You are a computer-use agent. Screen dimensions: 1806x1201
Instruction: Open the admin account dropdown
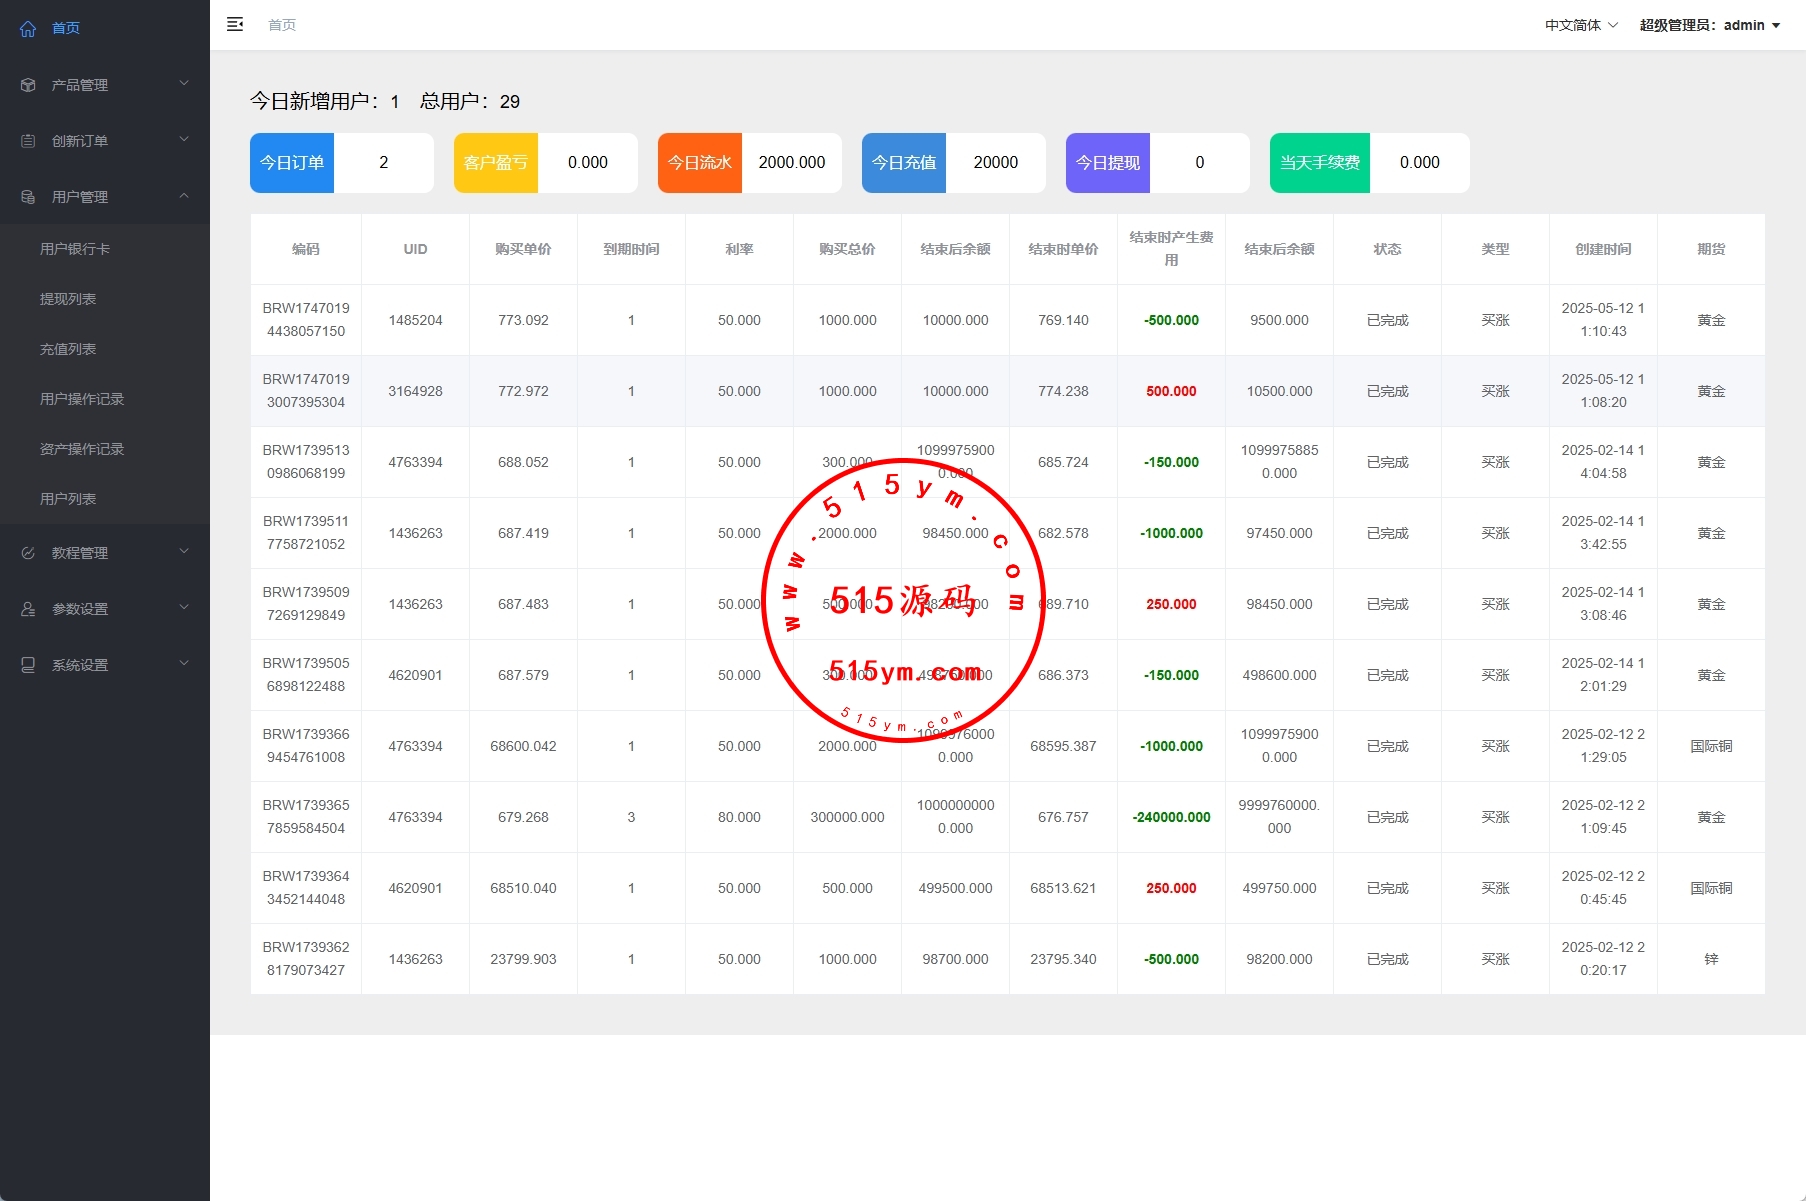click(x=1710, y=25)
